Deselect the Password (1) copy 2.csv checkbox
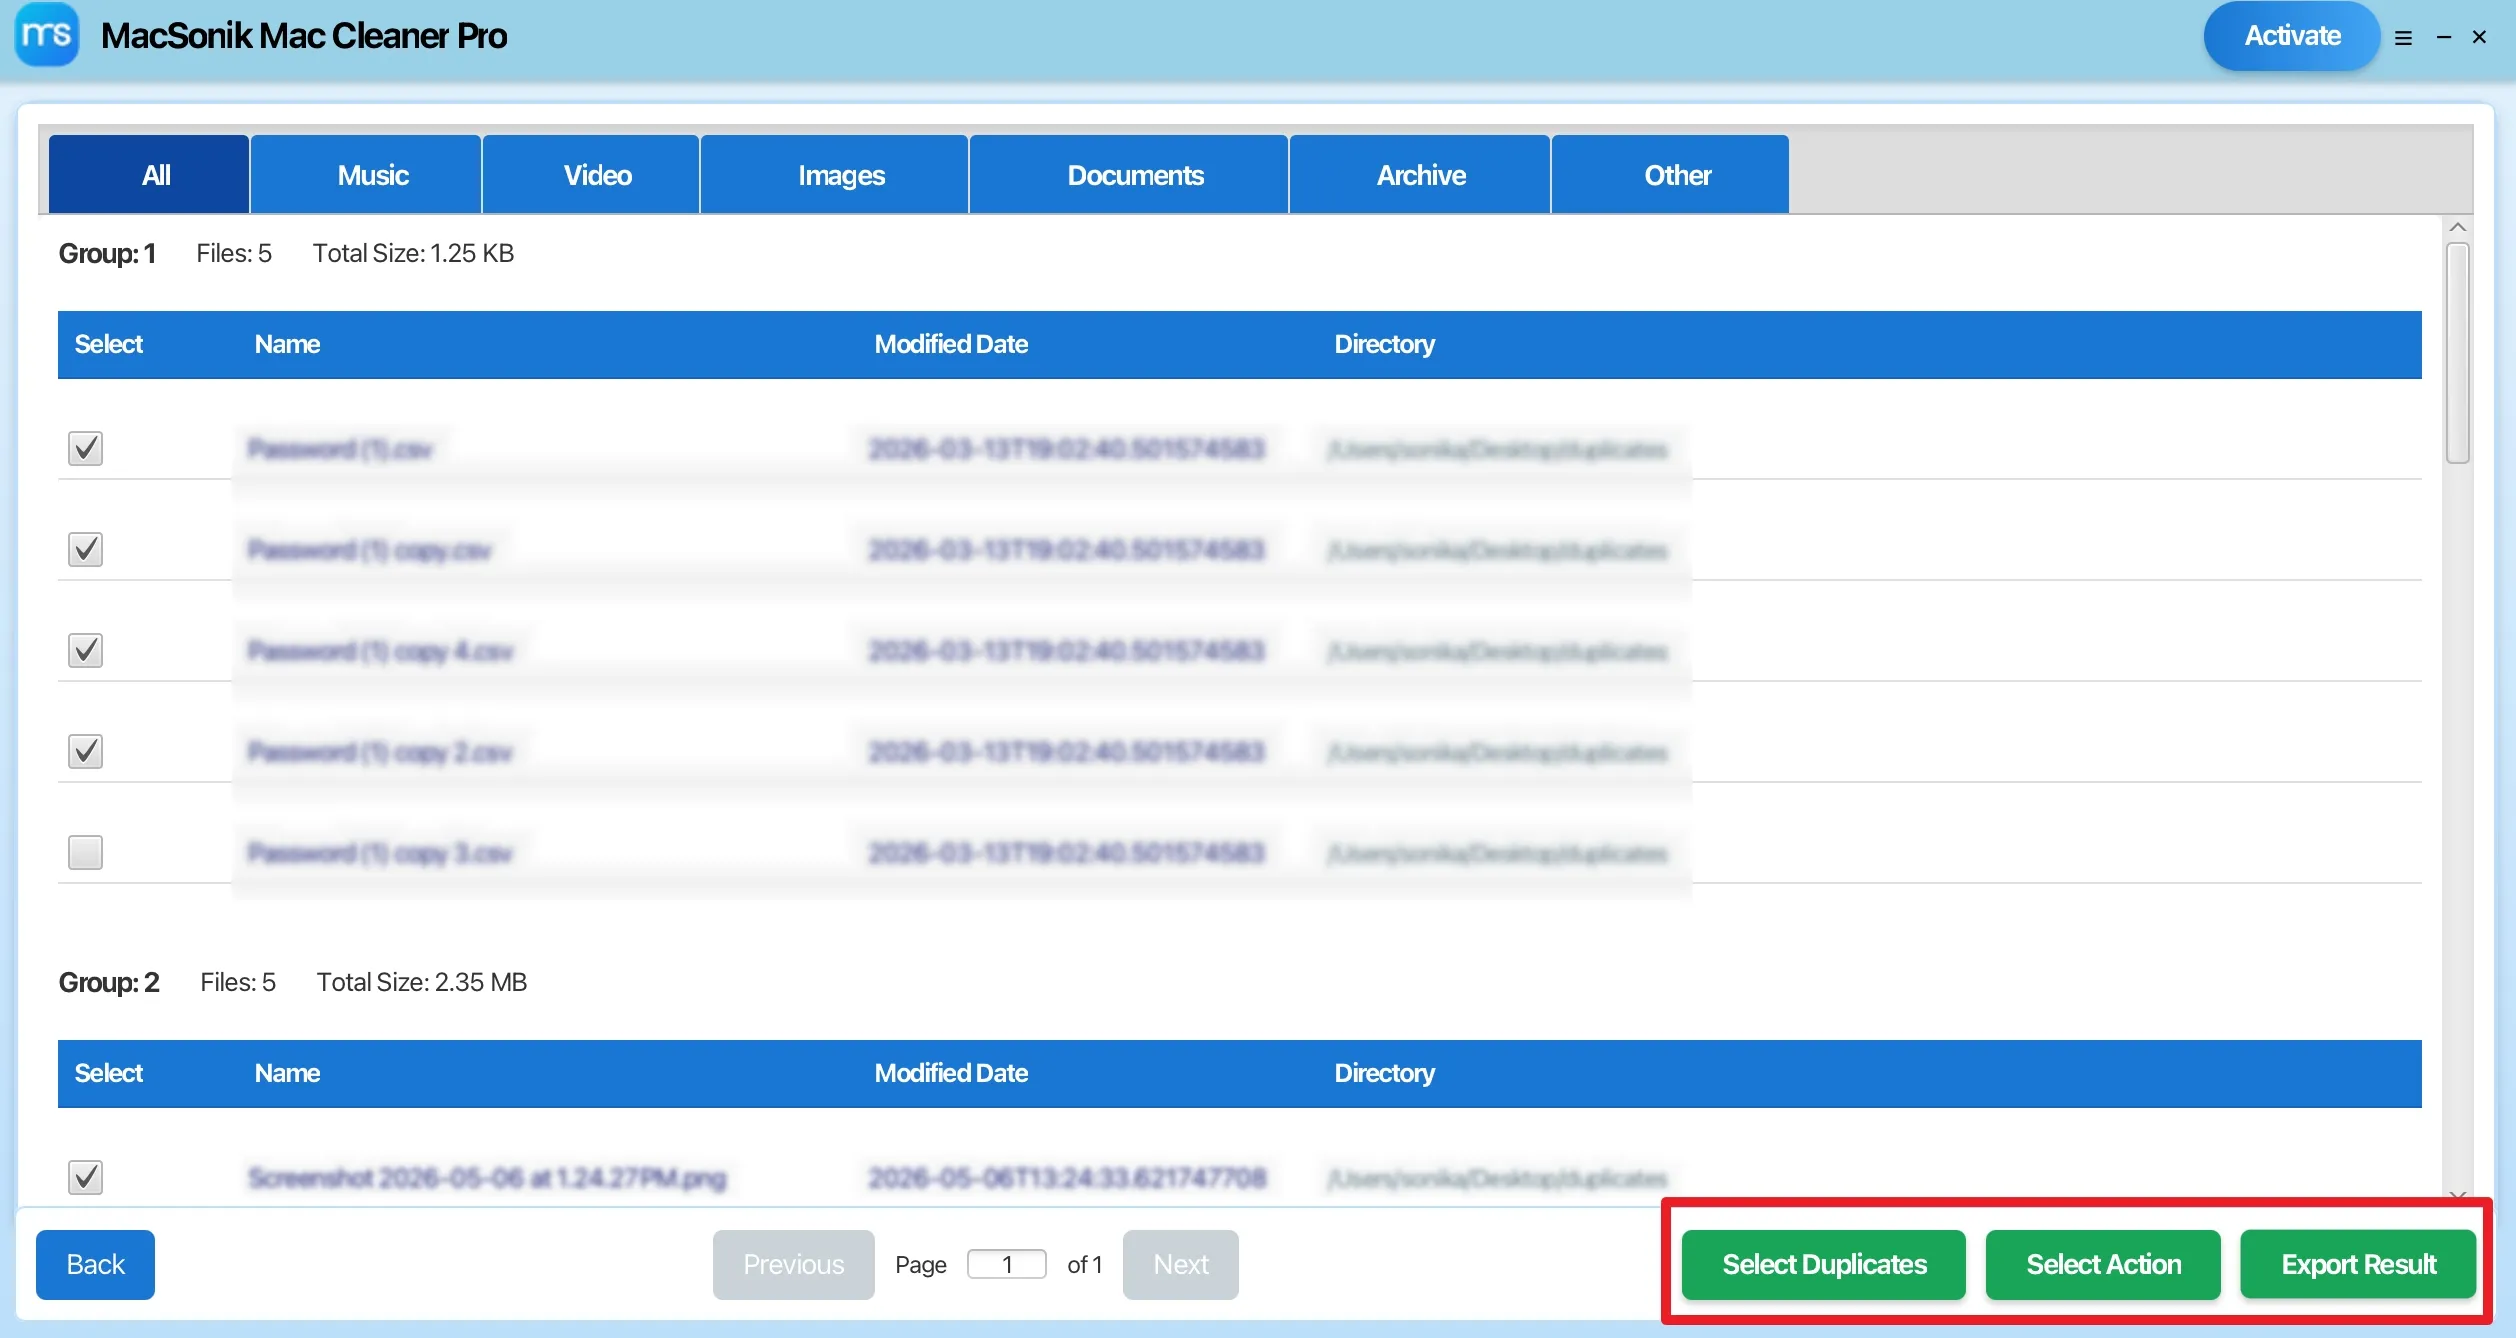Viewport: 2516px width, 1338px height. coord(86,751)
